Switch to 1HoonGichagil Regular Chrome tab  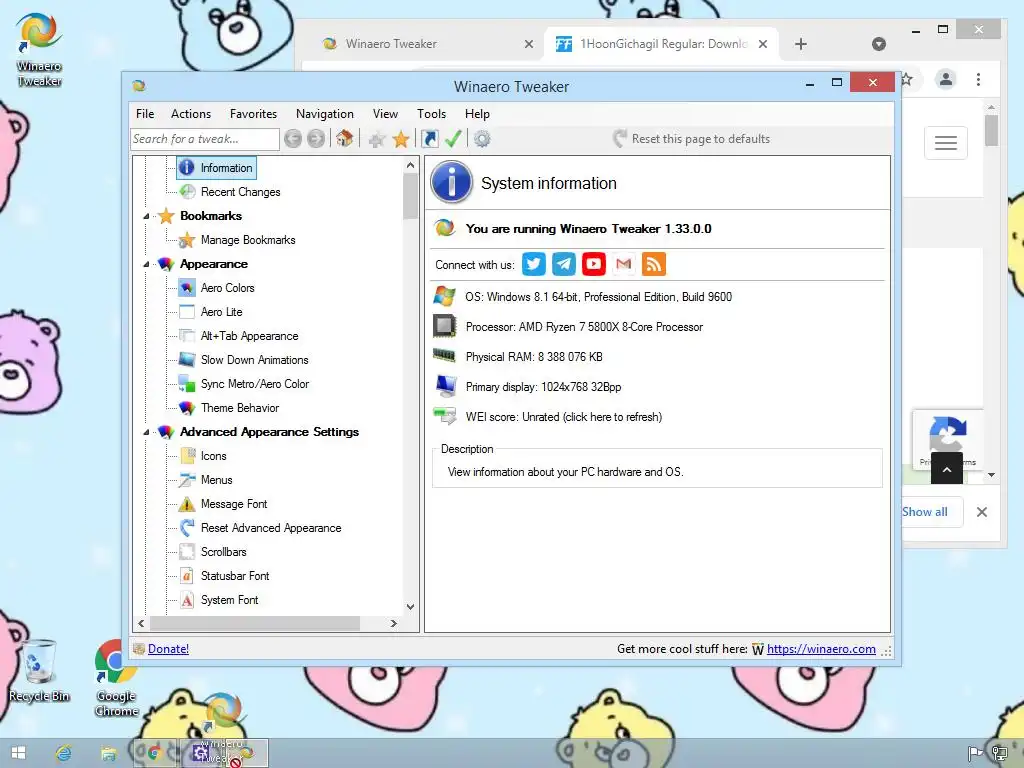pos(661,44)
